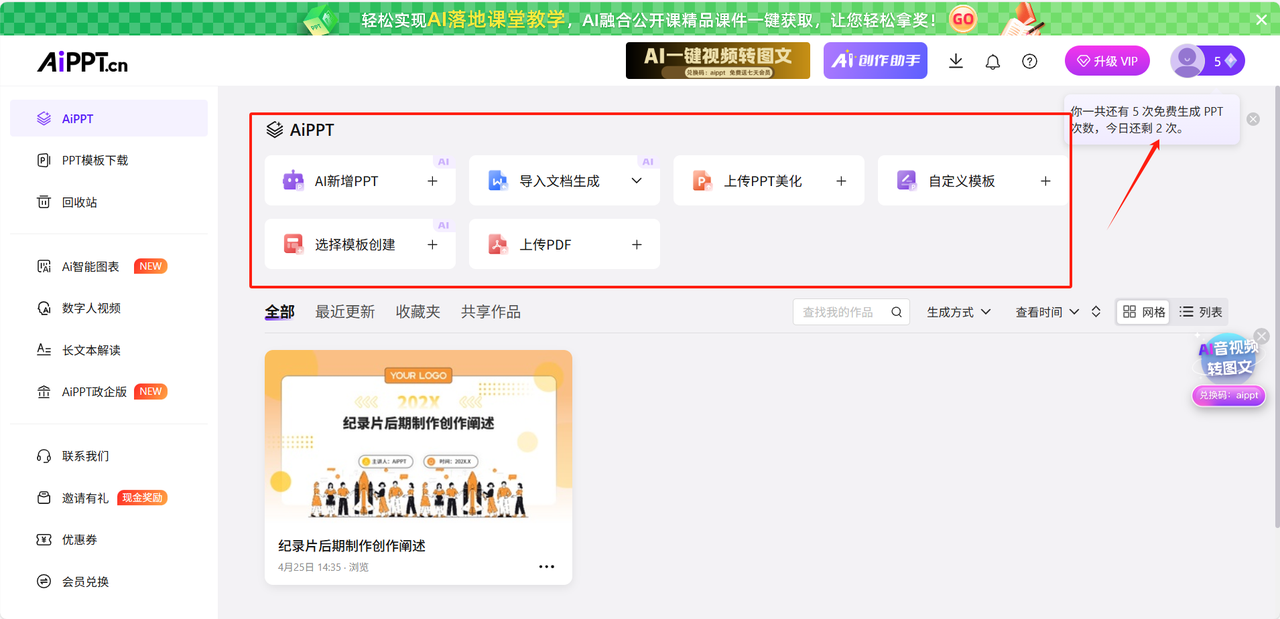Click the search magnifier icon
1280x619 pixels.
coord(897,312)
